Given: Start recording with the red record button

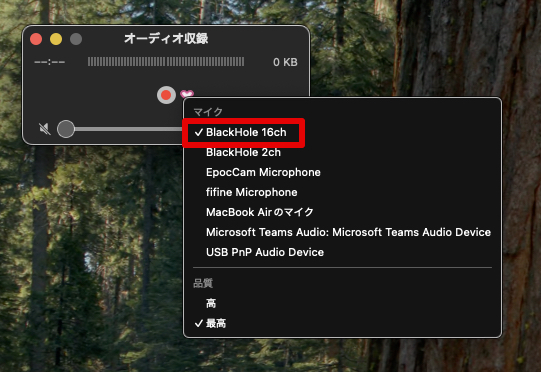Looking at the screenshot, I should tap(166, 95).
